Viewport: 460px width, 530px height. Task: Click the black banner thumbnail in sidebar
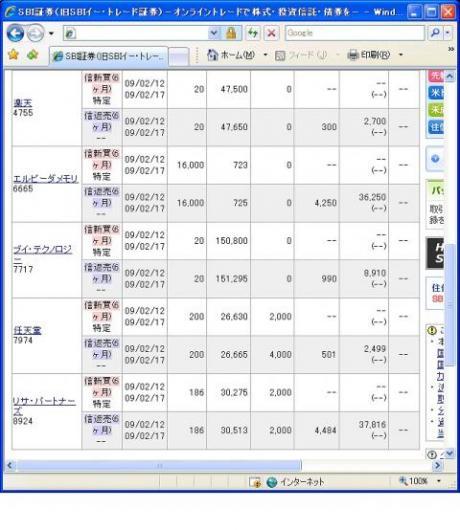pyautogui.click(x=435, y=254)
